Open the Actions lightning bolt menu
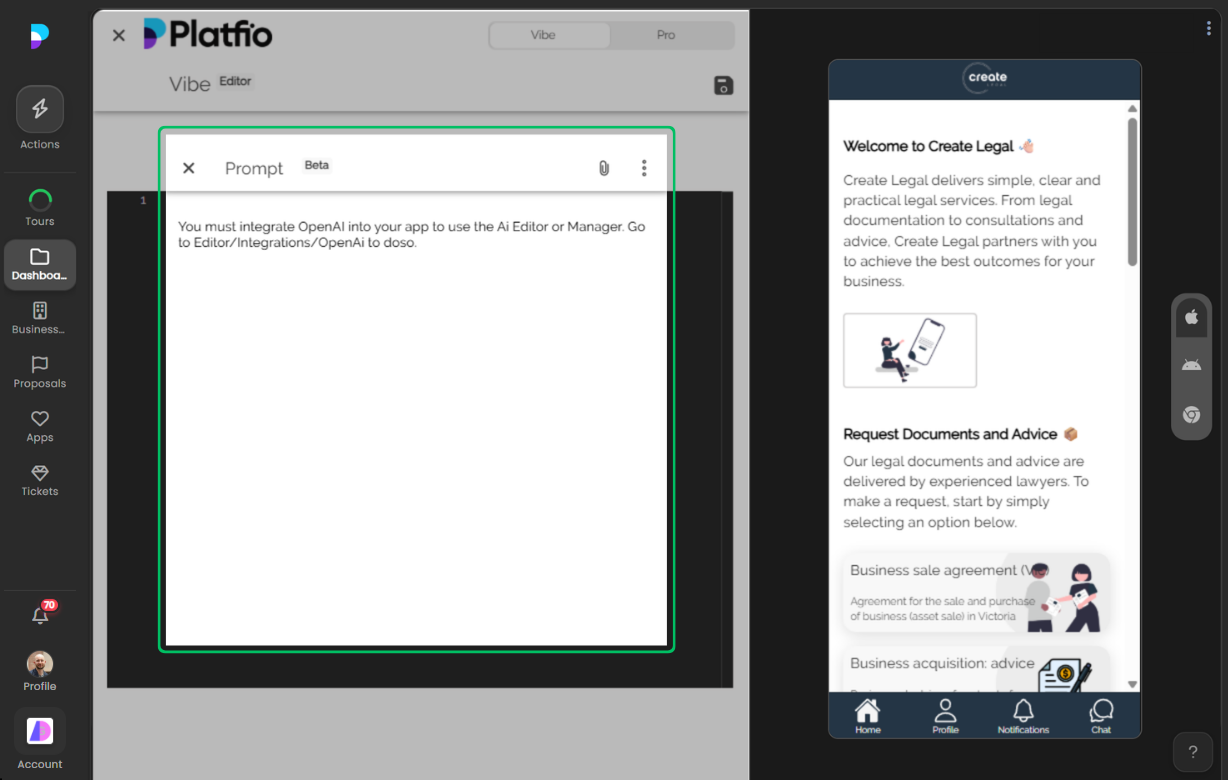 pyautogui.click(x=40, y=110)
